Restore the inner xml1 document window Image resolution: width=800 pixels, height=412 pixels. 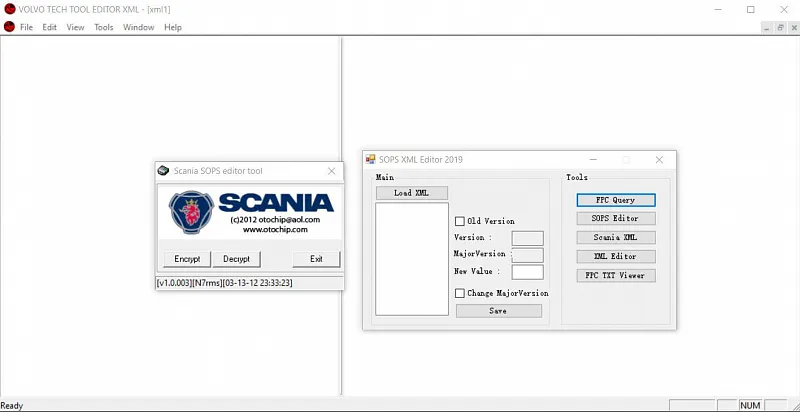click(x=781, y=28)
